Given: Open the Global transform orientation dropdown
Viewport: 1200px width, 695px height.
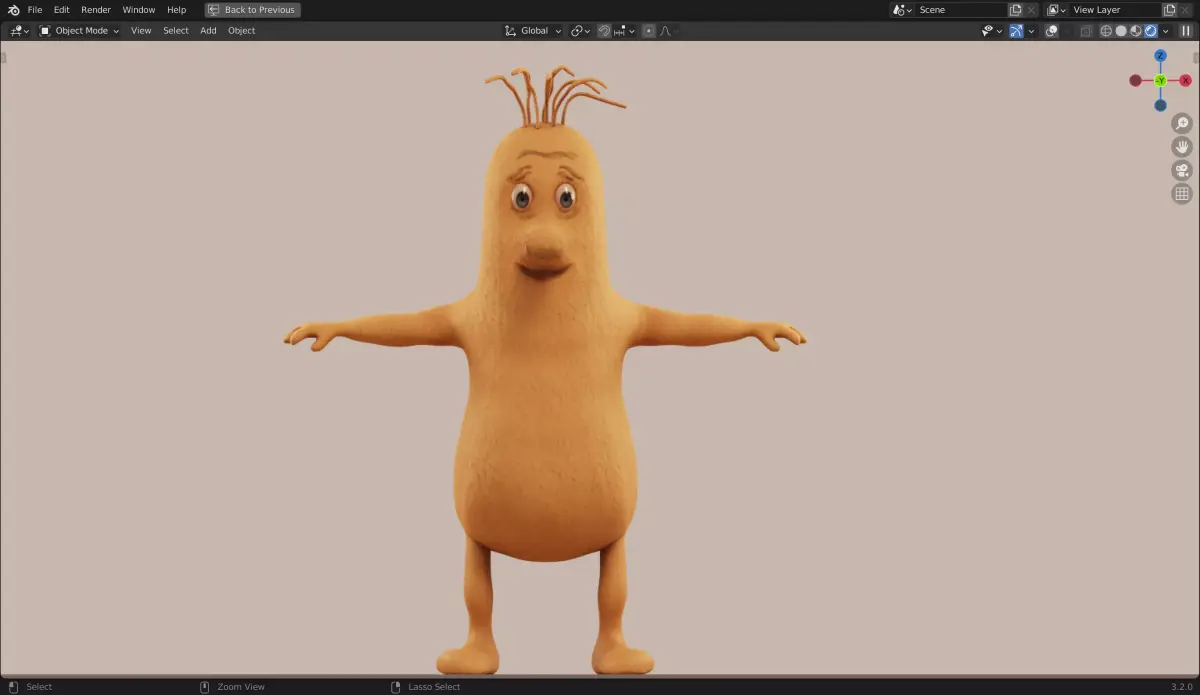Looking at the screenshot, I should coord(532,30).
